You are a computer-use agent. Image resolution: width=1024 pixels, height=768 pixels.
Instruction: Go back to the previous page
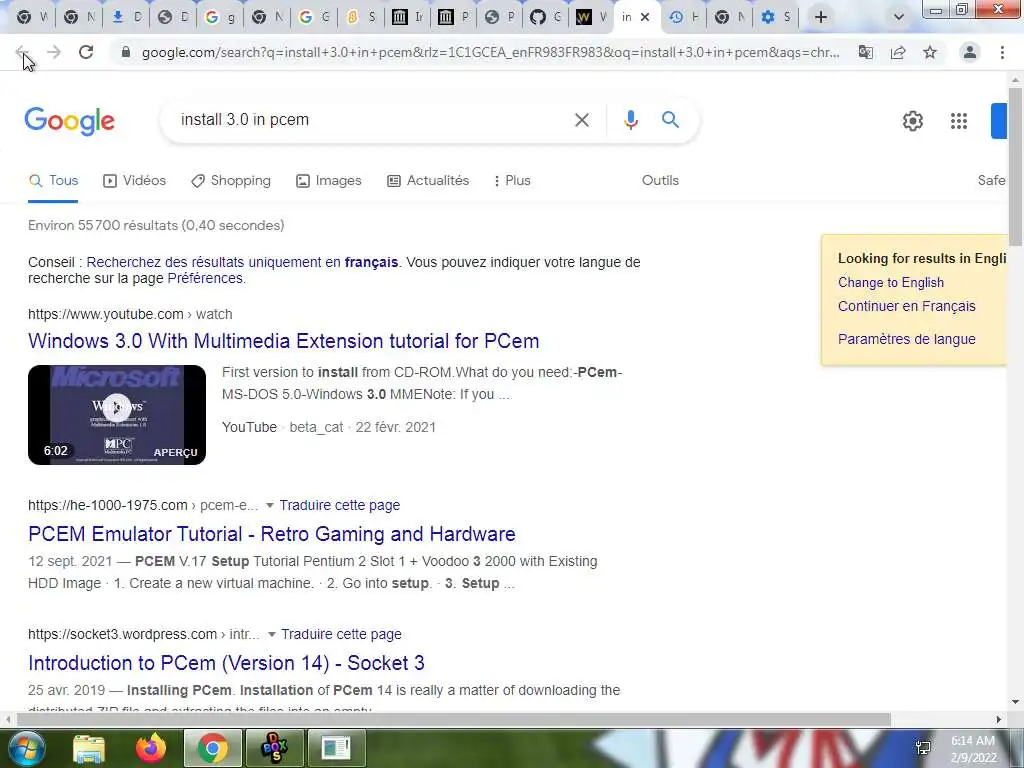[22, 52]
